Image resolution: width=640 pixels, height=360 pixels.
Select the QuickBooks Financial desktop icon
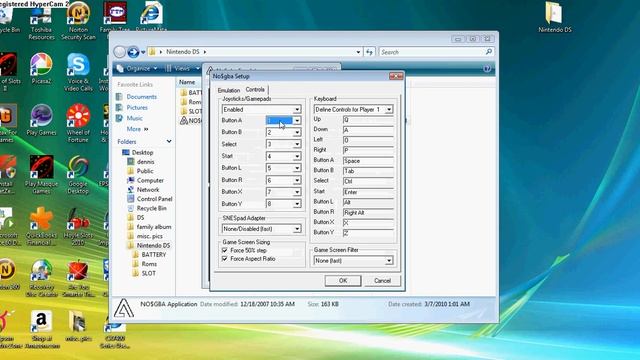click(41, 226)
